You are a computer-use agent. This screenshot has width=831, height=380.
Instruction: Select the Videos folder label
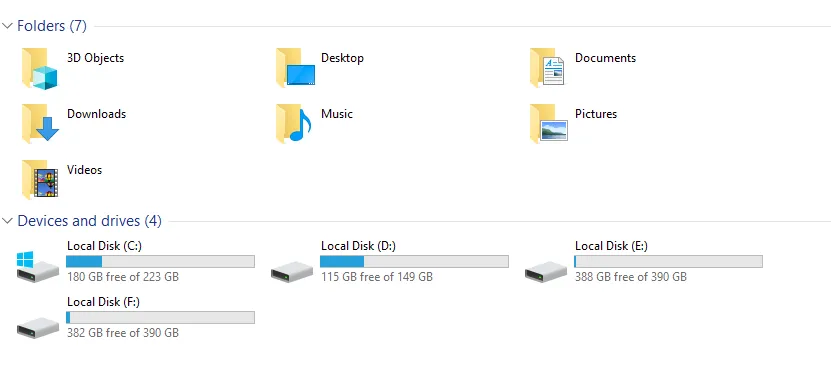tap(84, 170)
